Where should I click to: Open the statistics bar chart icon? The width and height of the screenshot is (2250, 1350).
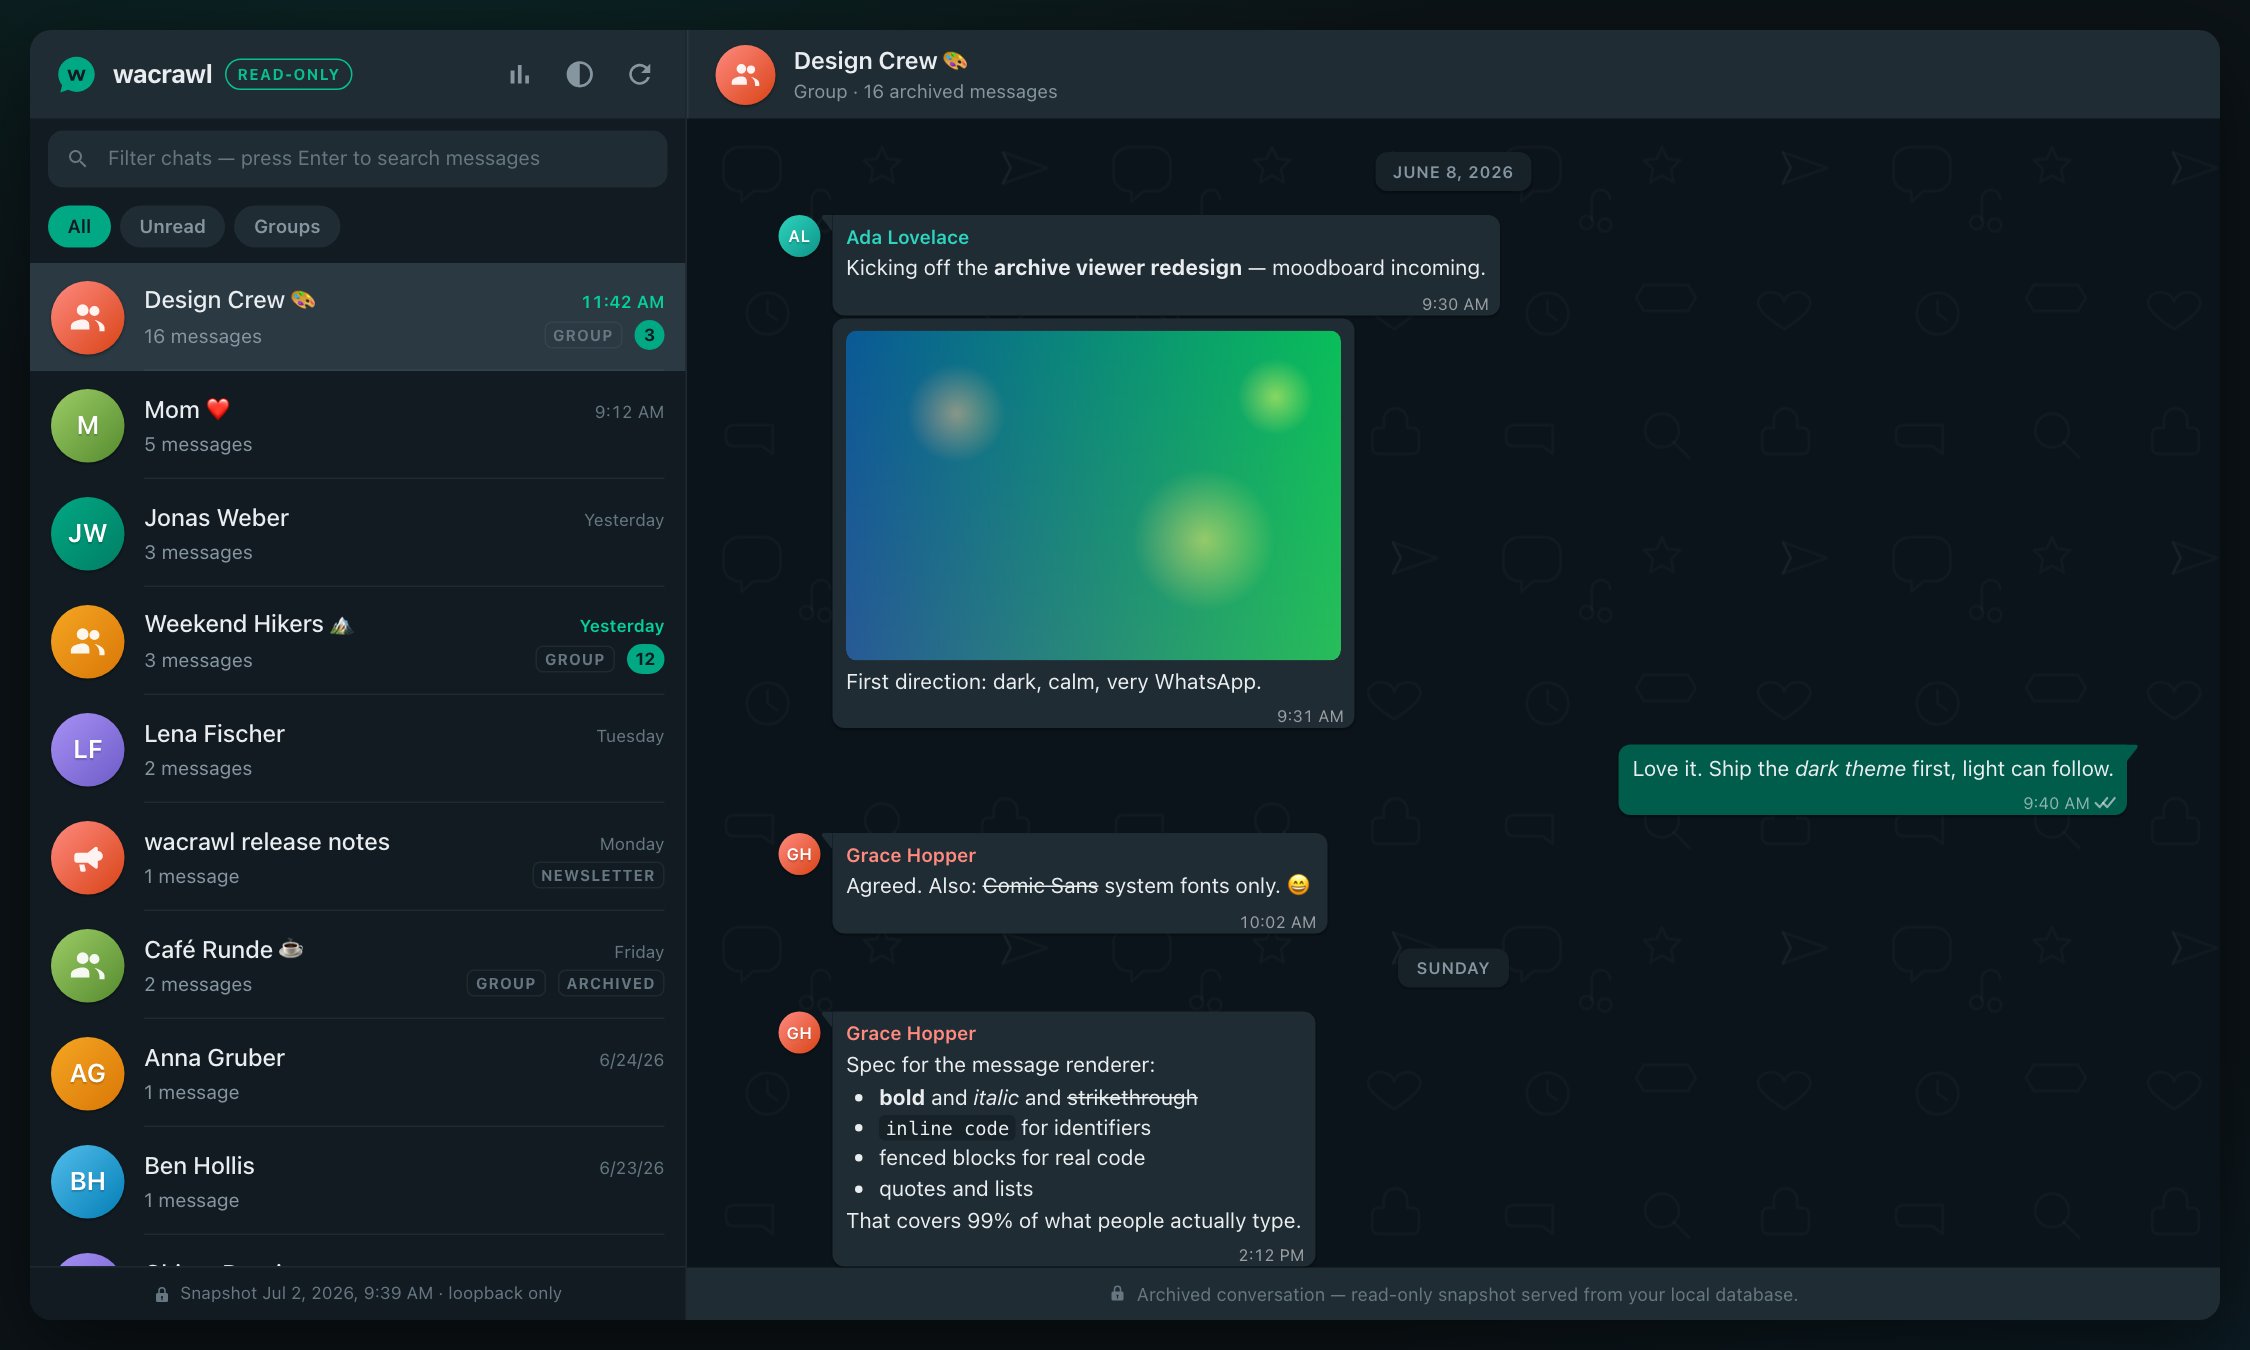519,75
